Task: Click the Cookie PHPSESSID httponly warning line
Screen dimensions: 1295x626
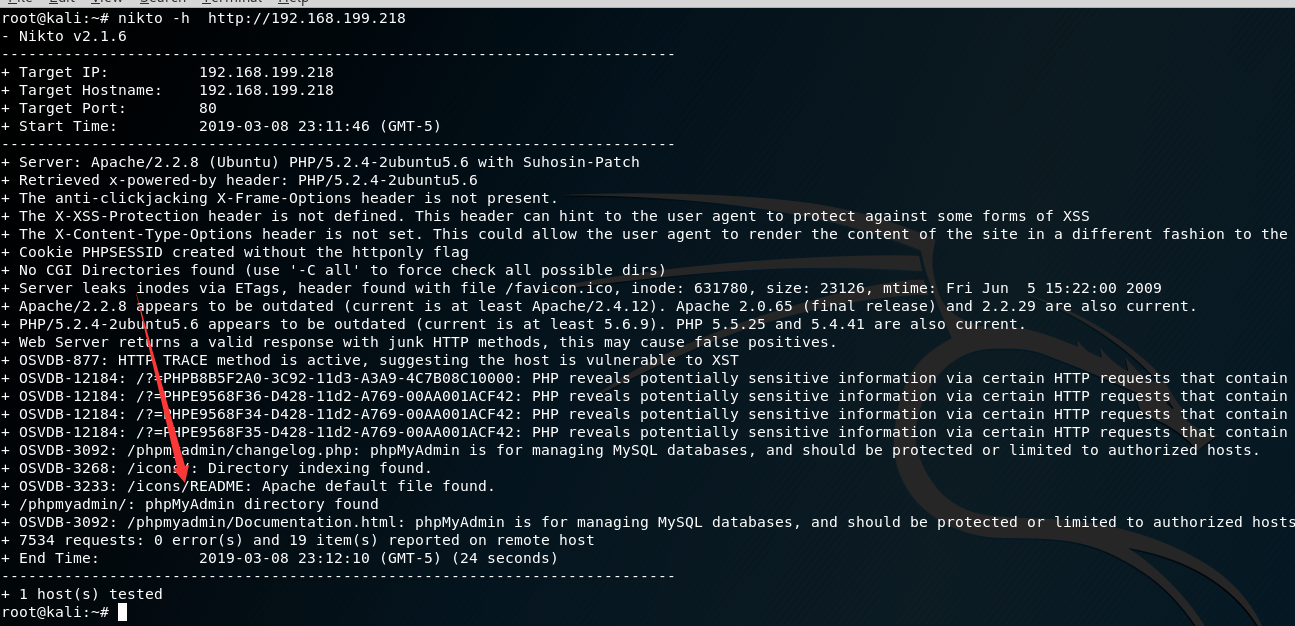Action: point(243,252)
